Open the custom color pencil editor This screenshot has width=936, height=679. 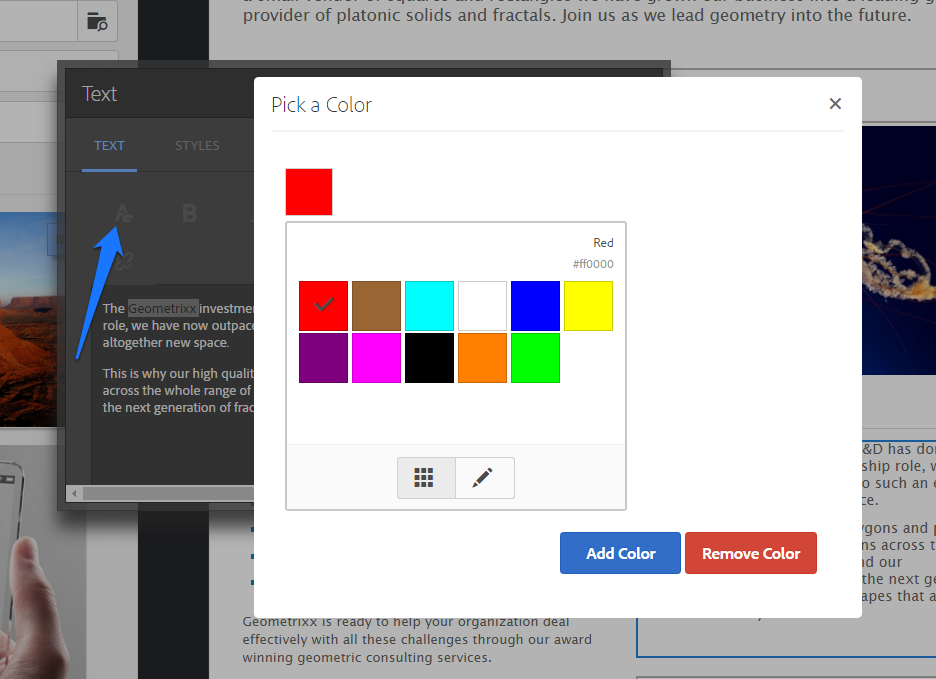(x=484, y=477)
